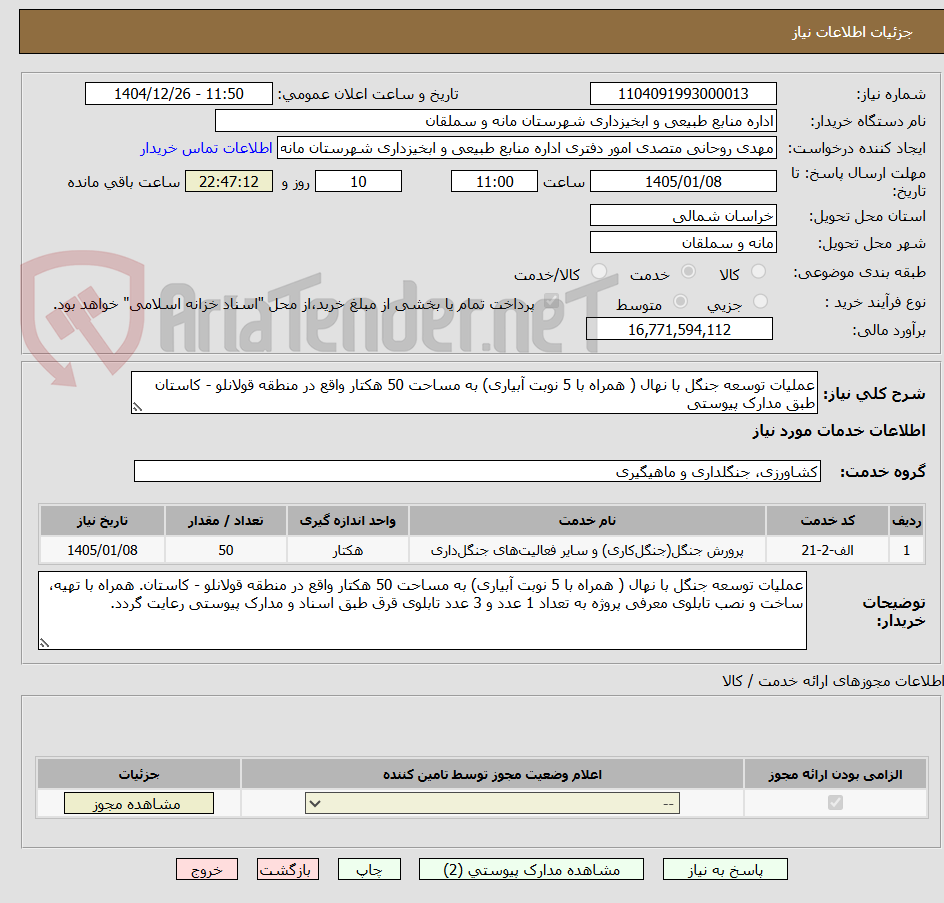Screen dimensions: 944x903
Task: Click the بازگشت back button
Action: [x=287, y=870]
